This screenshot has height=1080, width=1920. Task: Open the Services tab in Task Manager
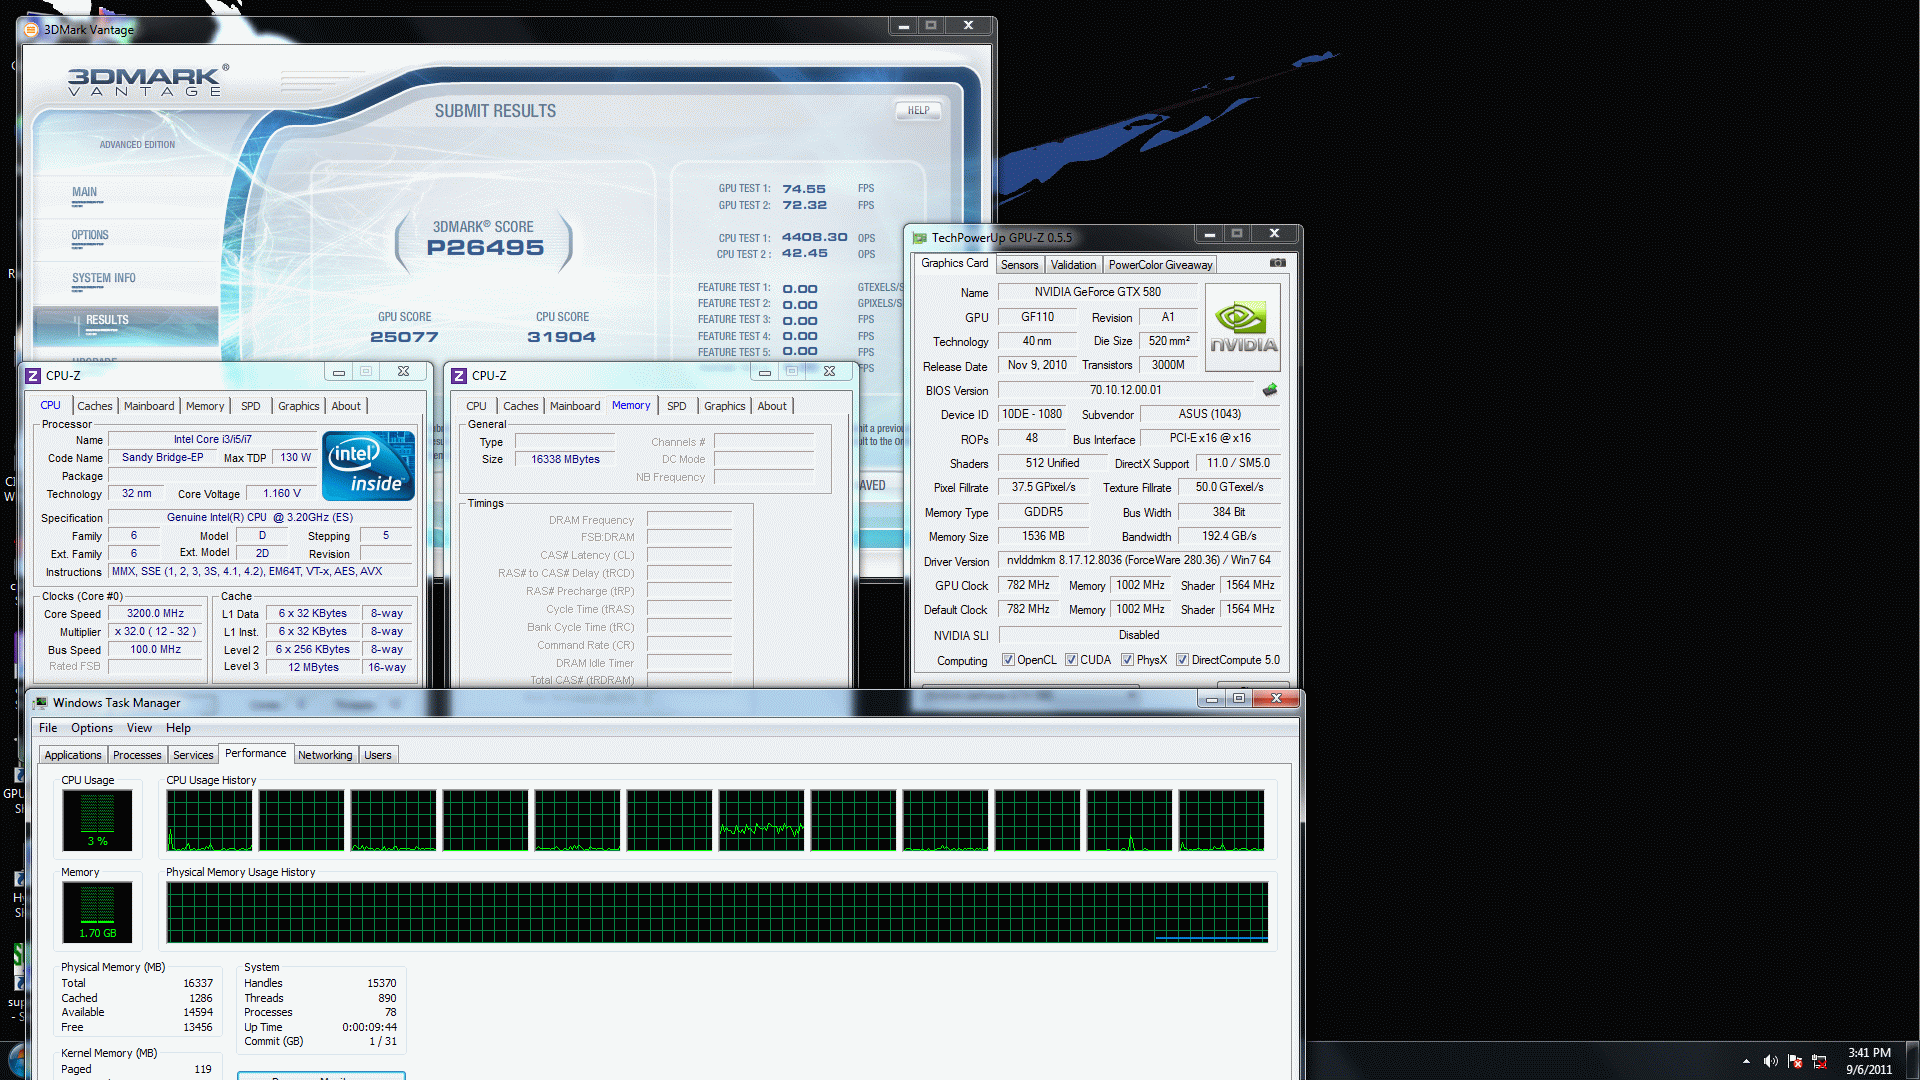tap(193, 755)
